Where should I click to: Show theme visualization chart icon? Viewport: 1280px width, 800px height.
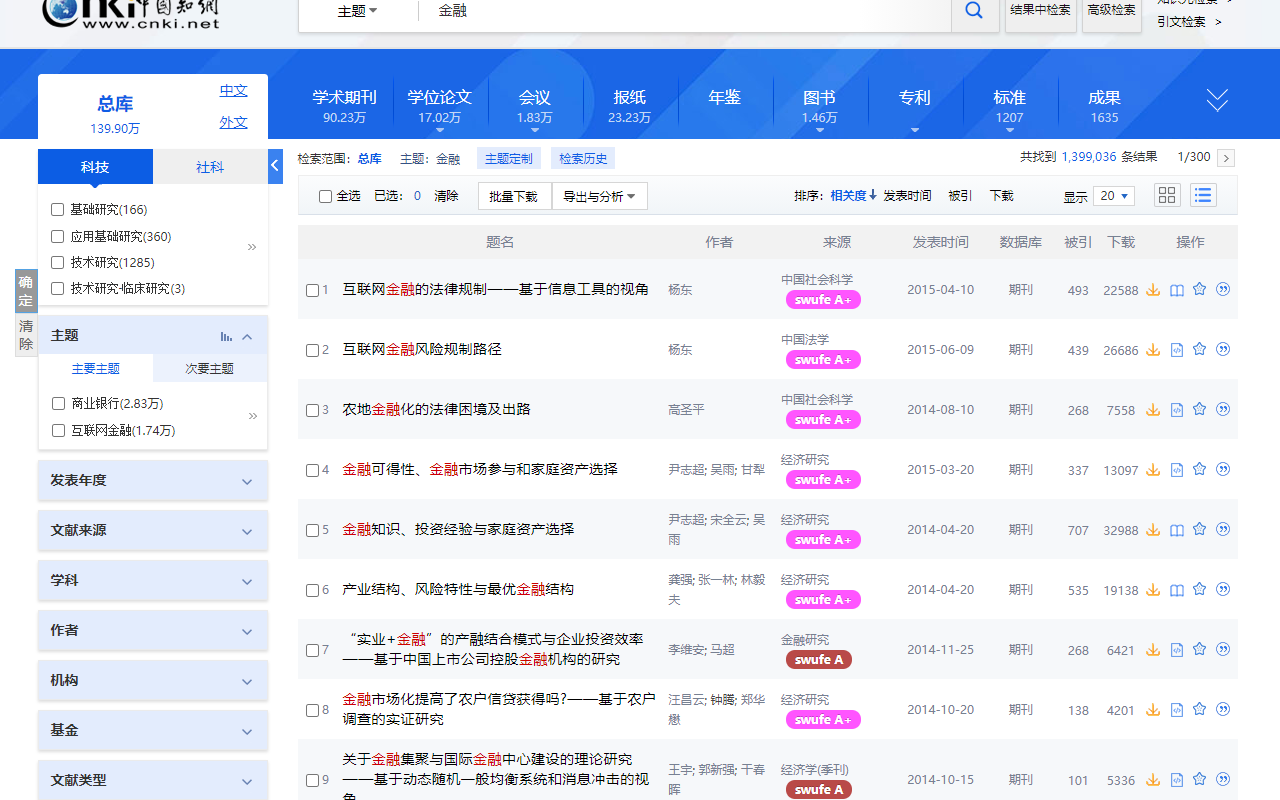click(226, 336)
